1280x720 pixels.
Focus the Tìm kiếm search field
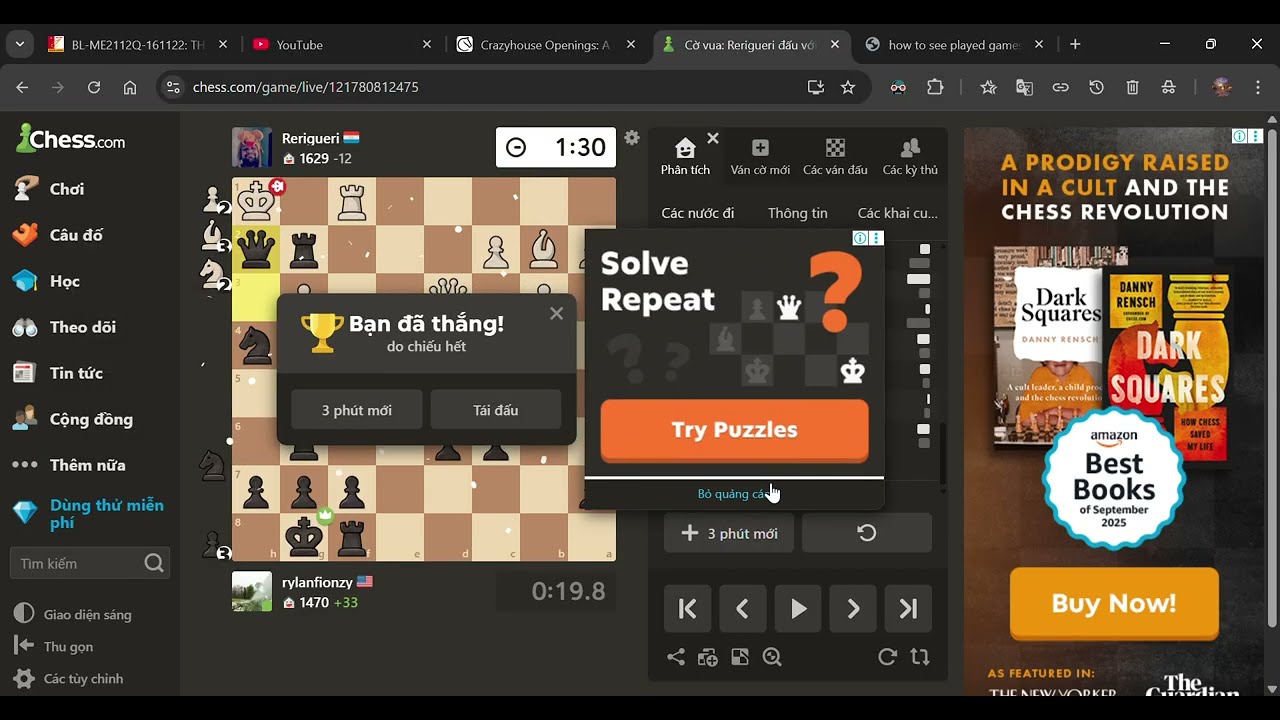[90, 563]
